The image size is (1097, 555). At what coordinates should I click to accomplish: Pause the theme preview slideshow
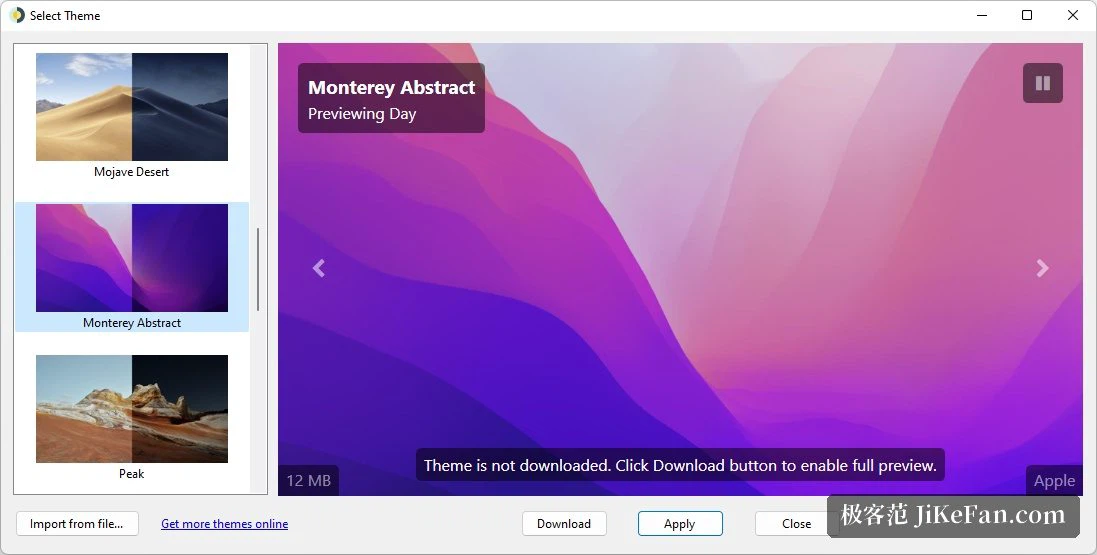pyautogui.click(x=1042, y=83)
